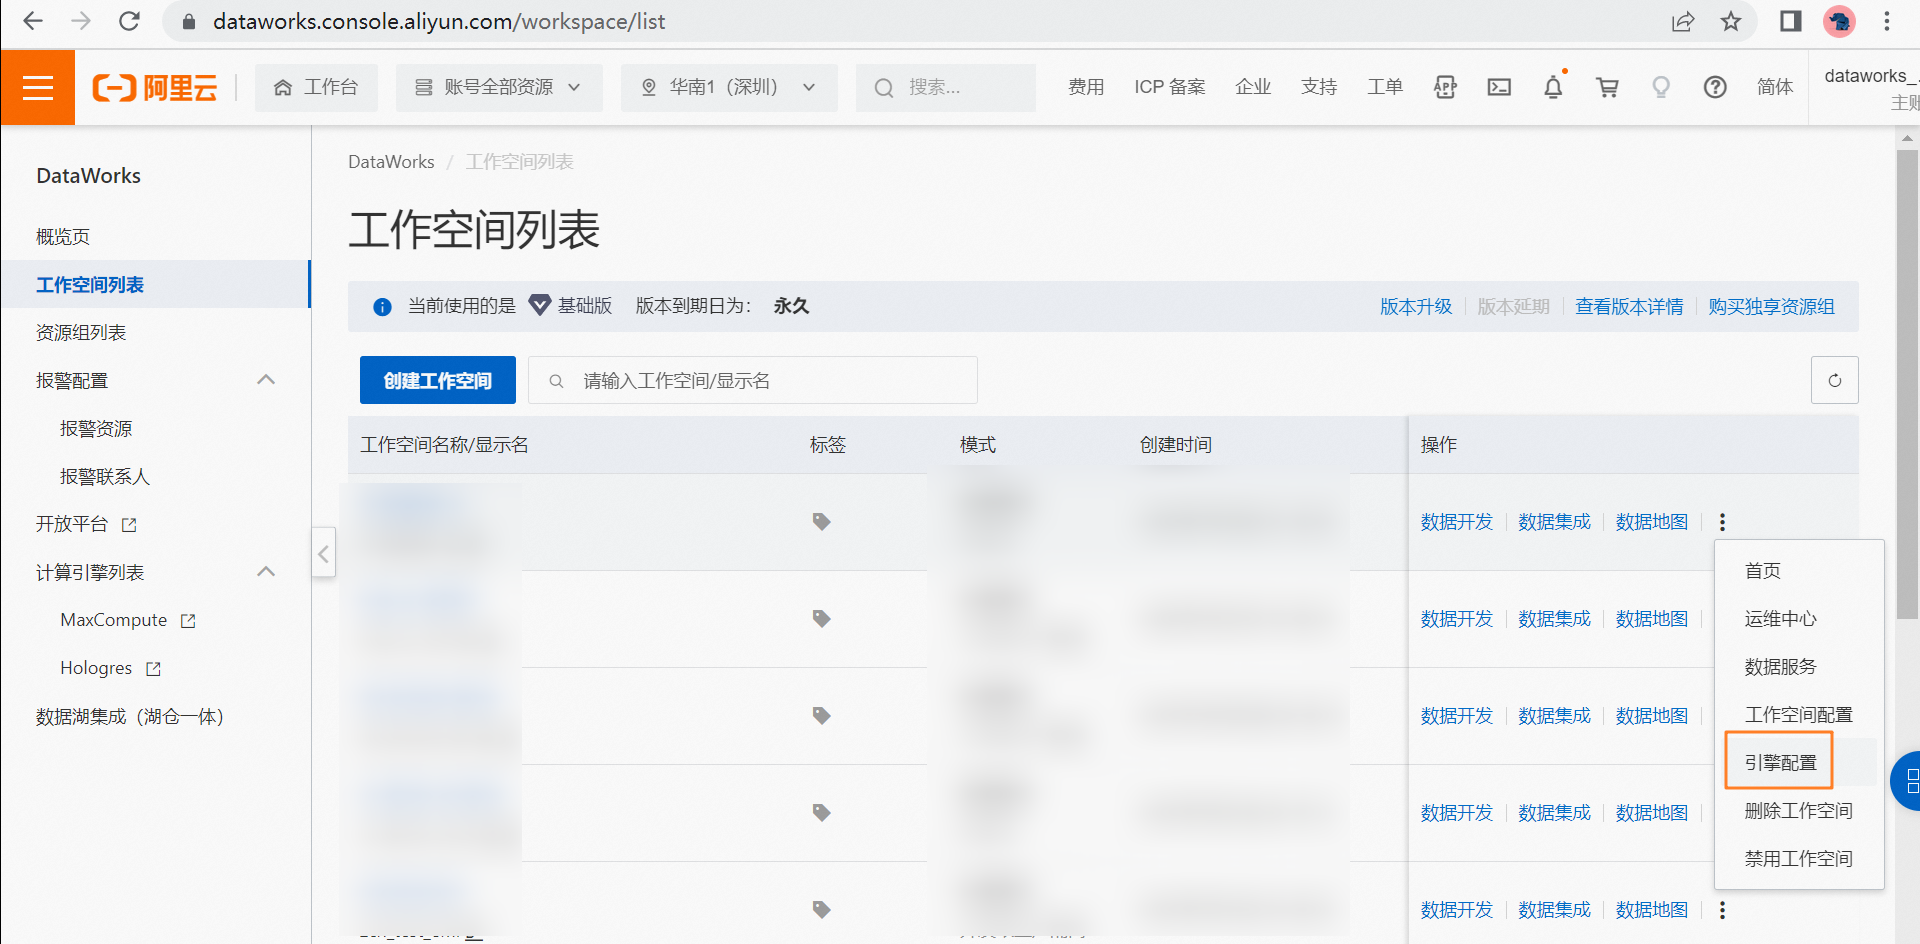The width and height of the screenshot is (1920, 944).
Task: Focus the top 搜索 search box
Action: [x=946, y=88]
